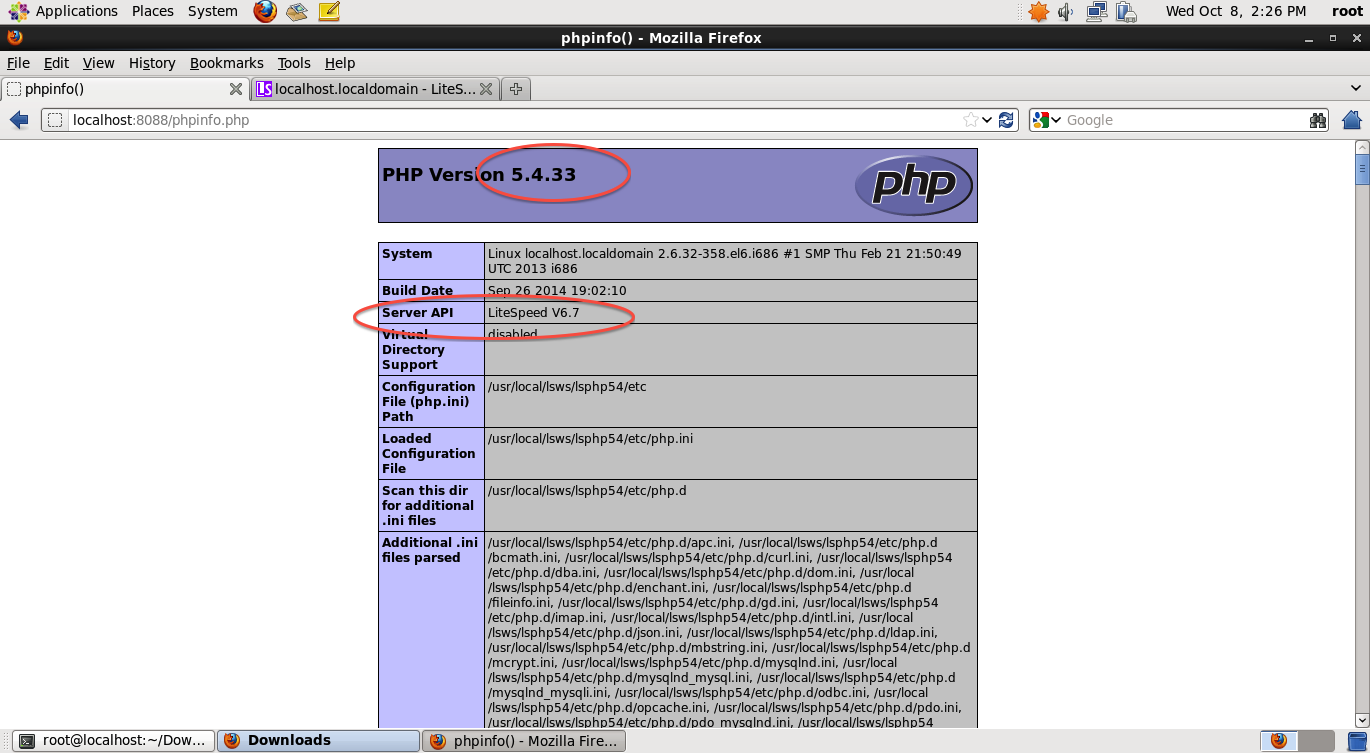Open the root user menu

pyautogui.click(x=1347, y=11)
